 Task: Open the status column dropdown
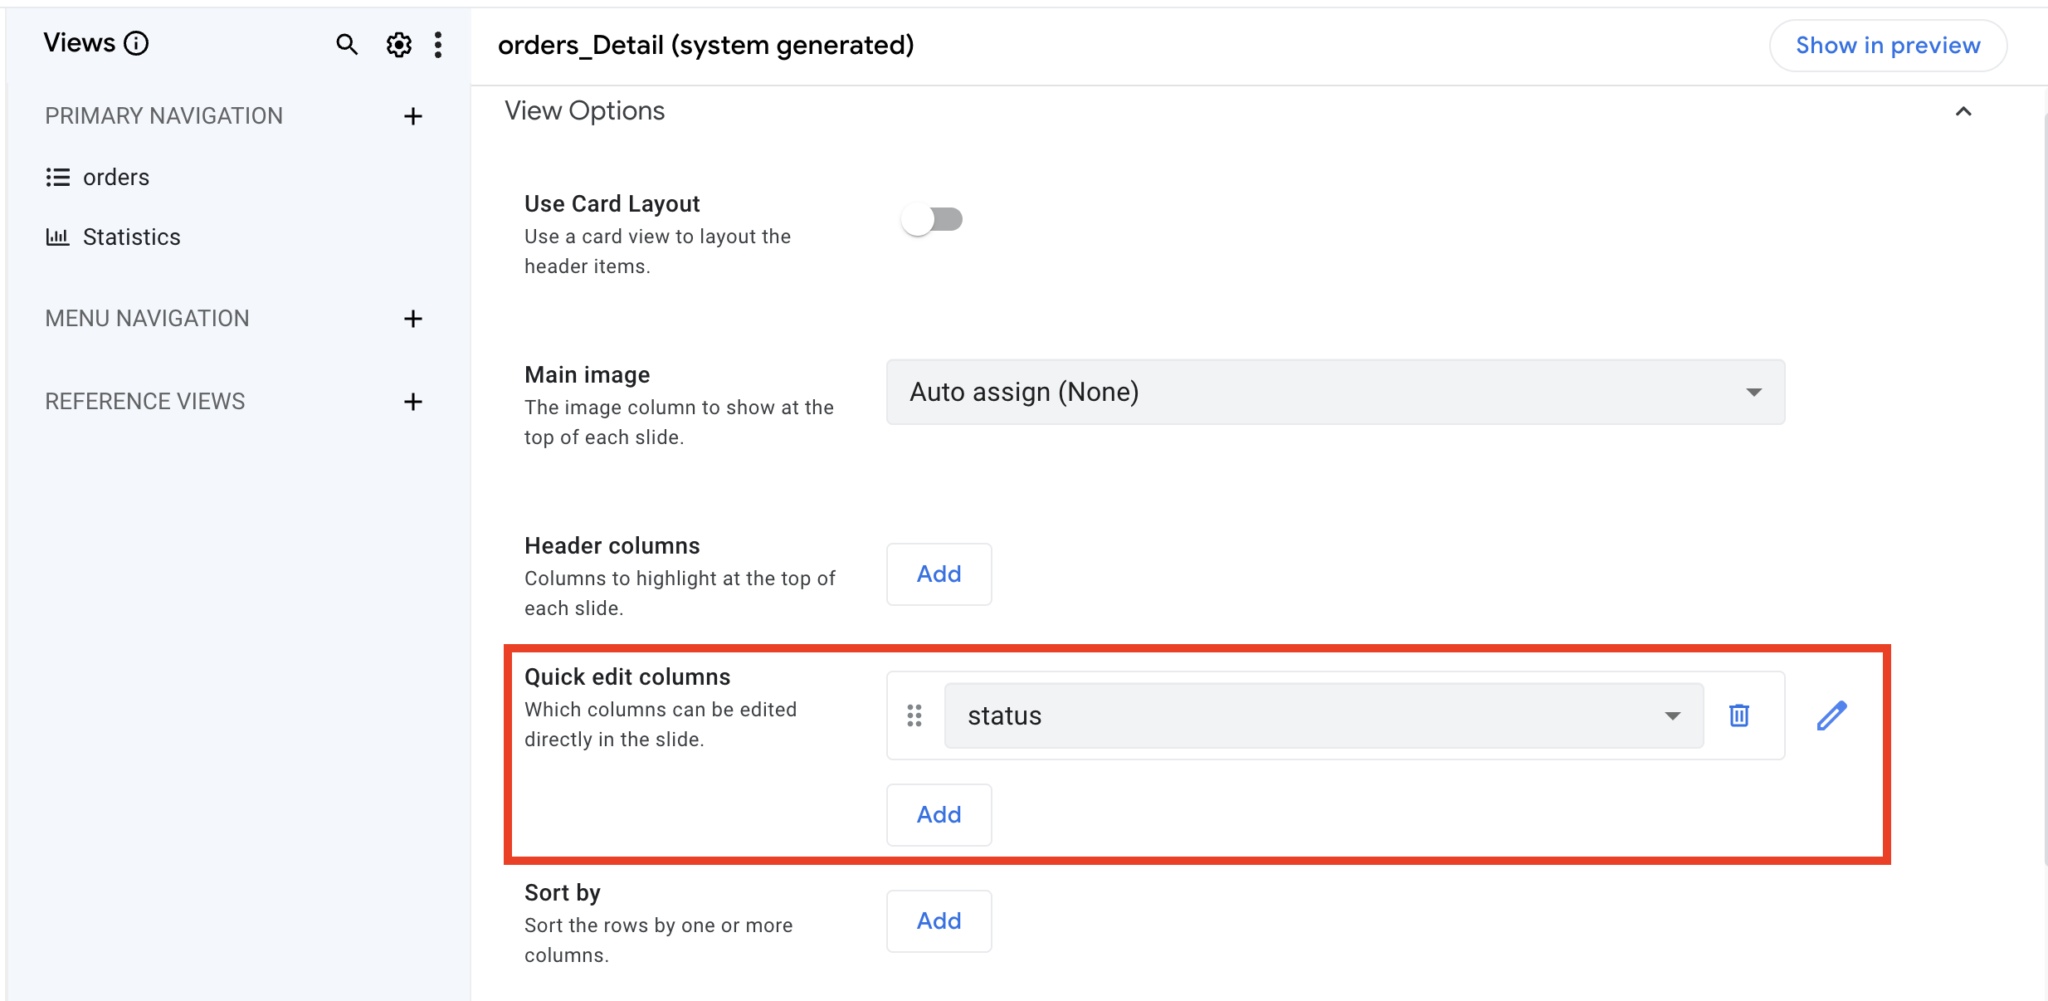(x=1323, y=716)
